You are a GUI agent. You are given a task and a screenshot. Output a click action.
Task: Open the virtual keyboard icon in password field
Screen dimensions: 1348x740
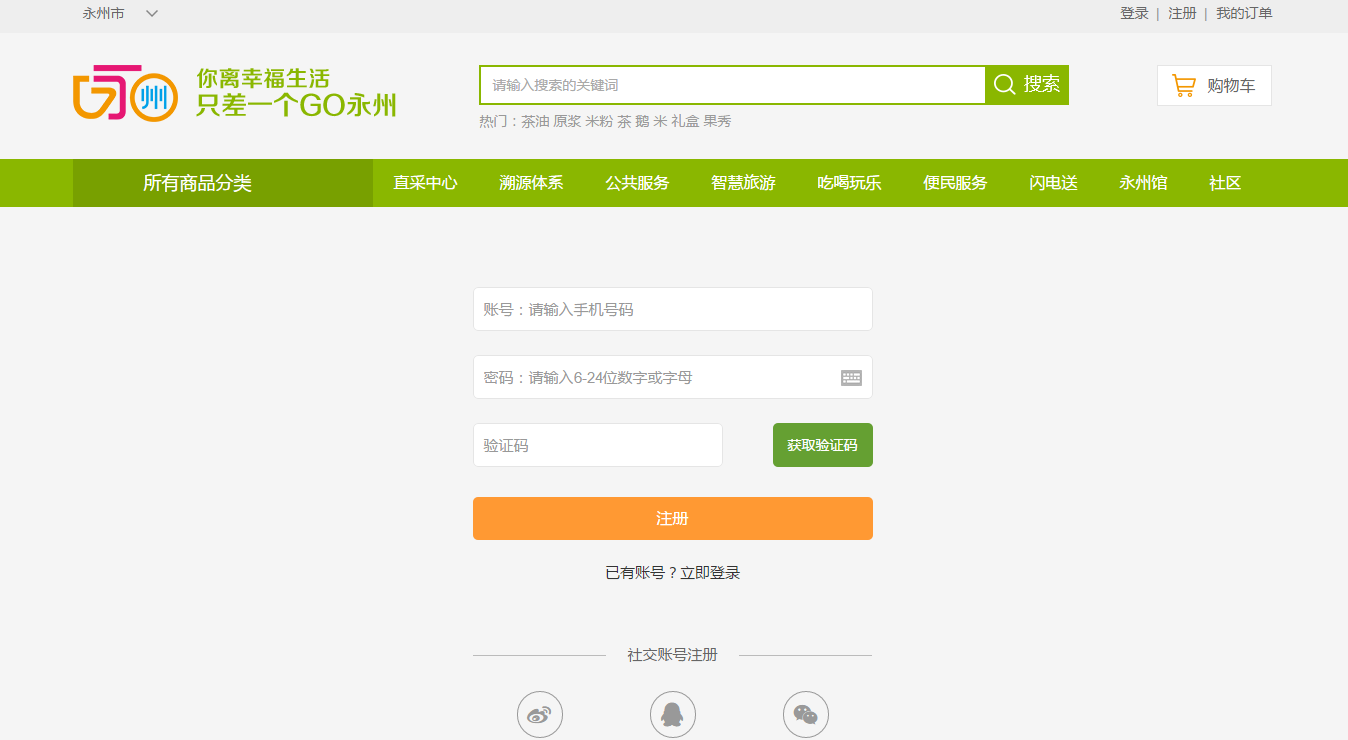pos(851,377)
